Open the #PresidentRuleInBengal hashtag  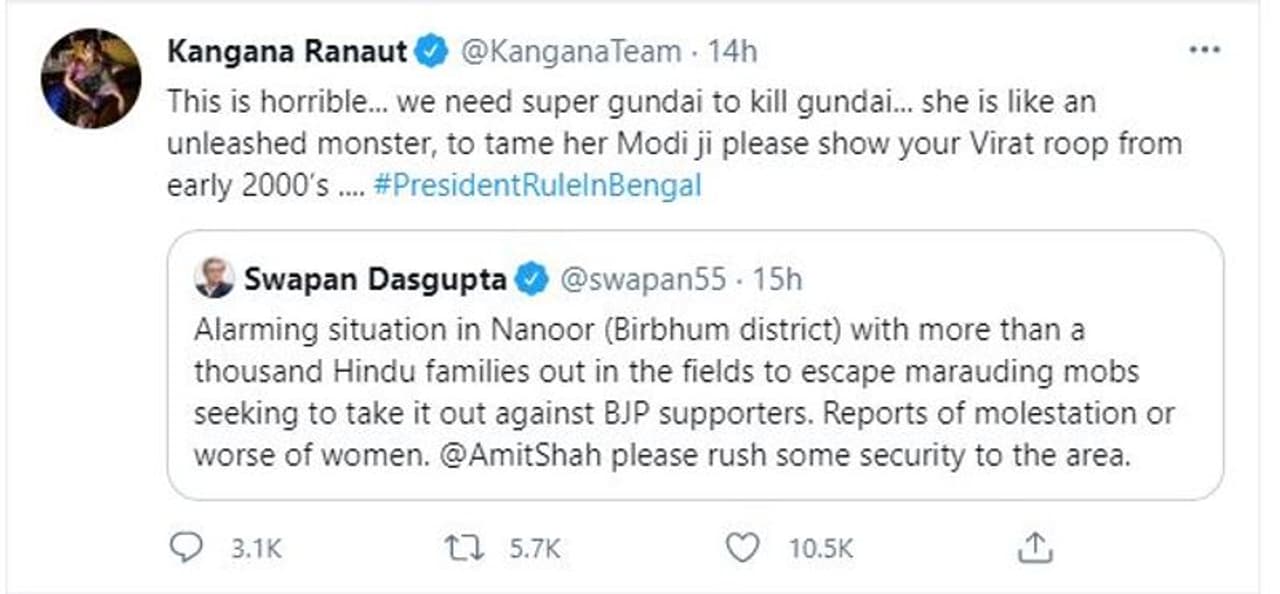click(537, 186)
